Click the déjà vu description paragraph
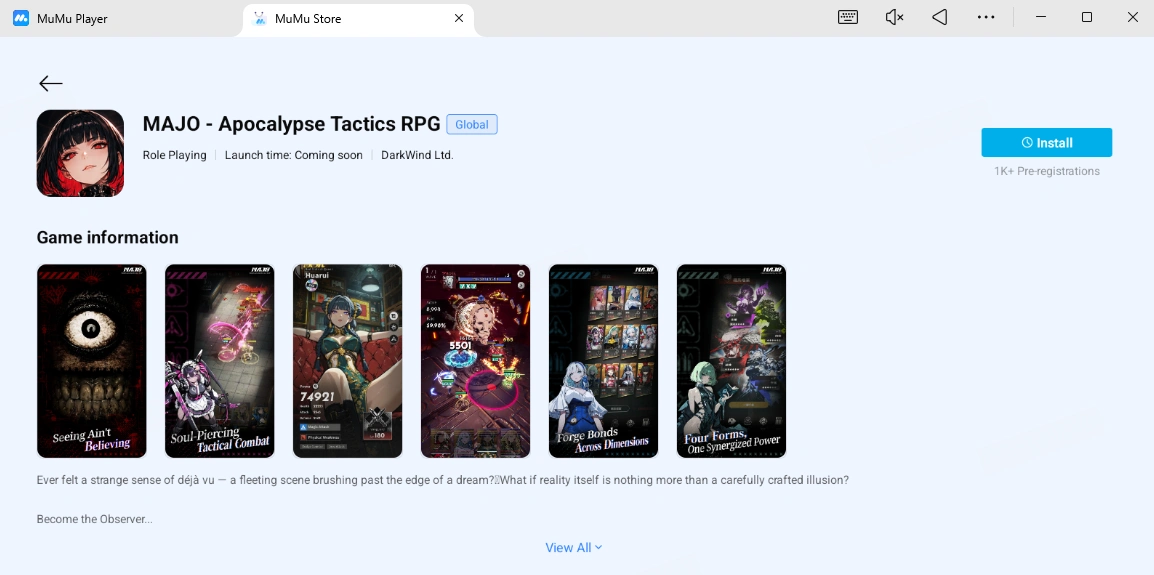The height and width of the screenshot is (575, 1154). click(443, 480)
